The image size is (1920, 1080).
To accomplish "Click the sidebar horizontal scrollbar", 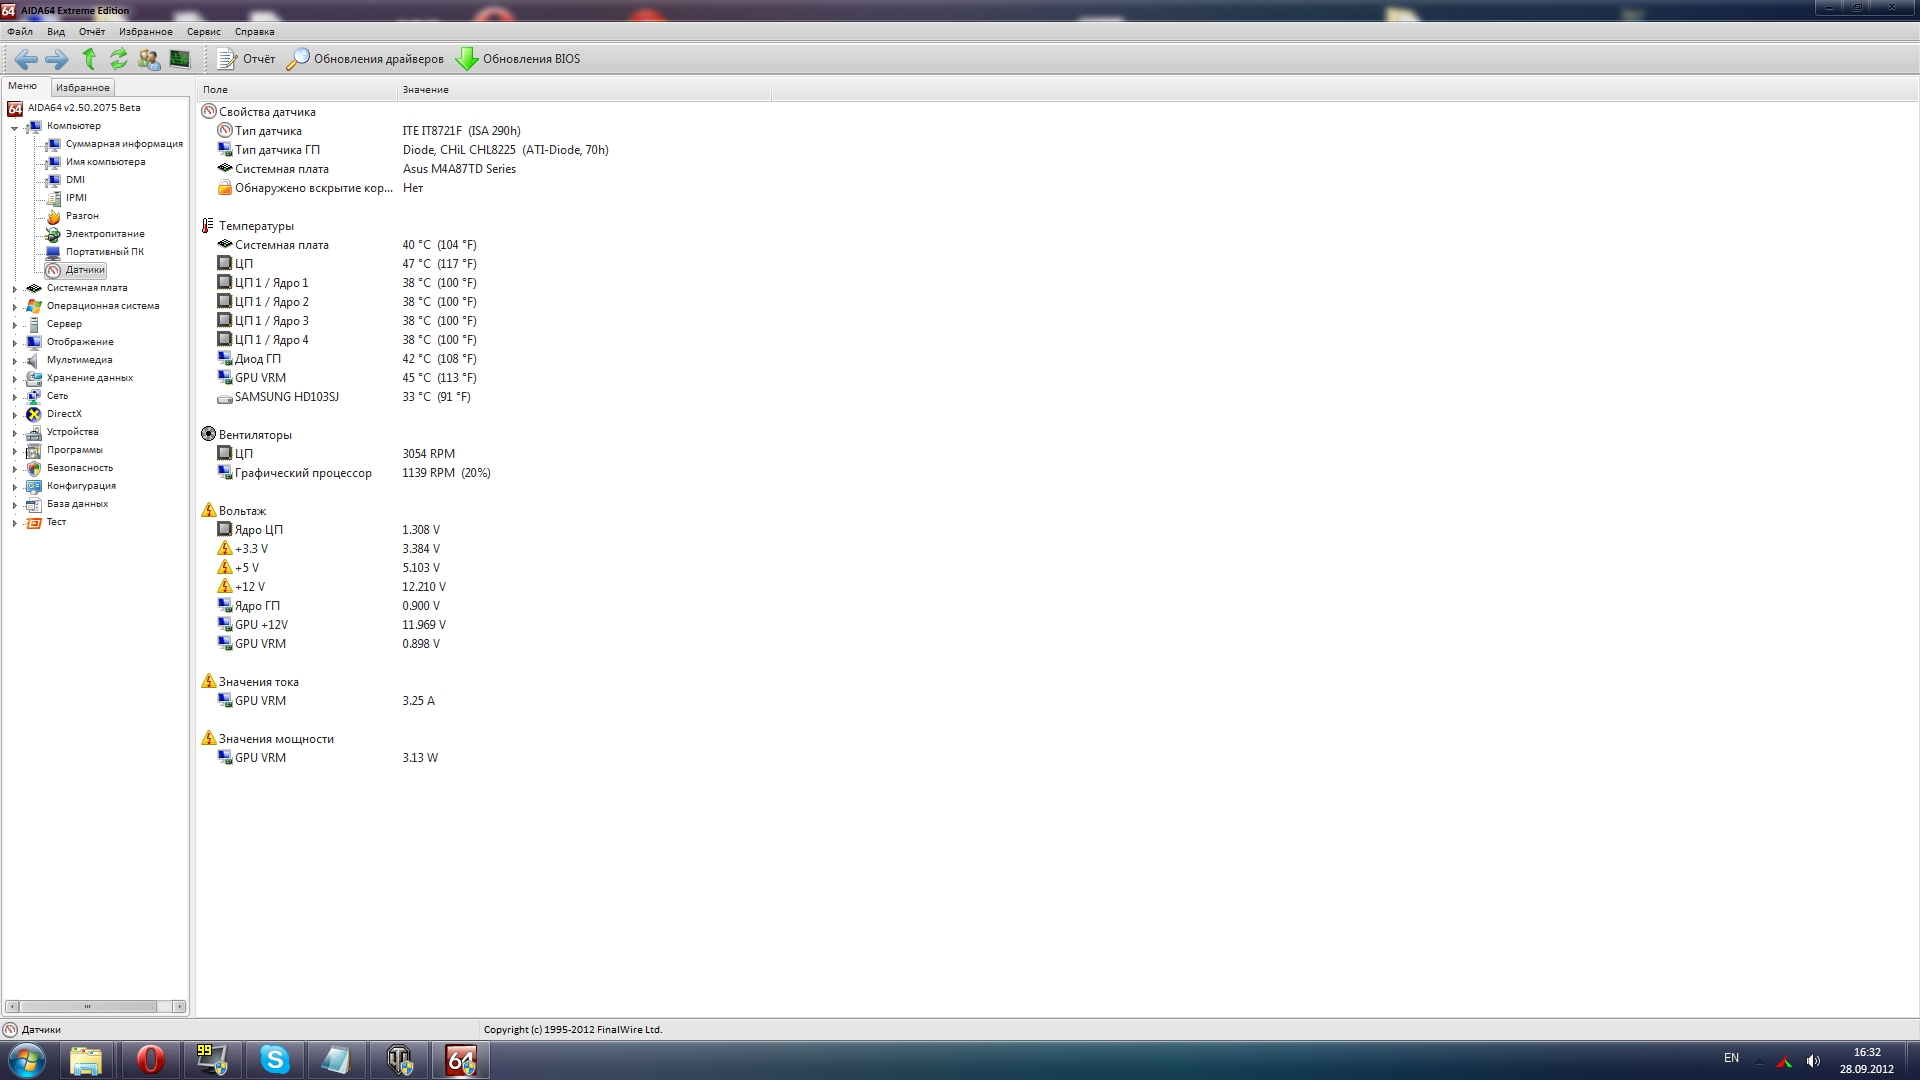I will tap(88, 1006).
